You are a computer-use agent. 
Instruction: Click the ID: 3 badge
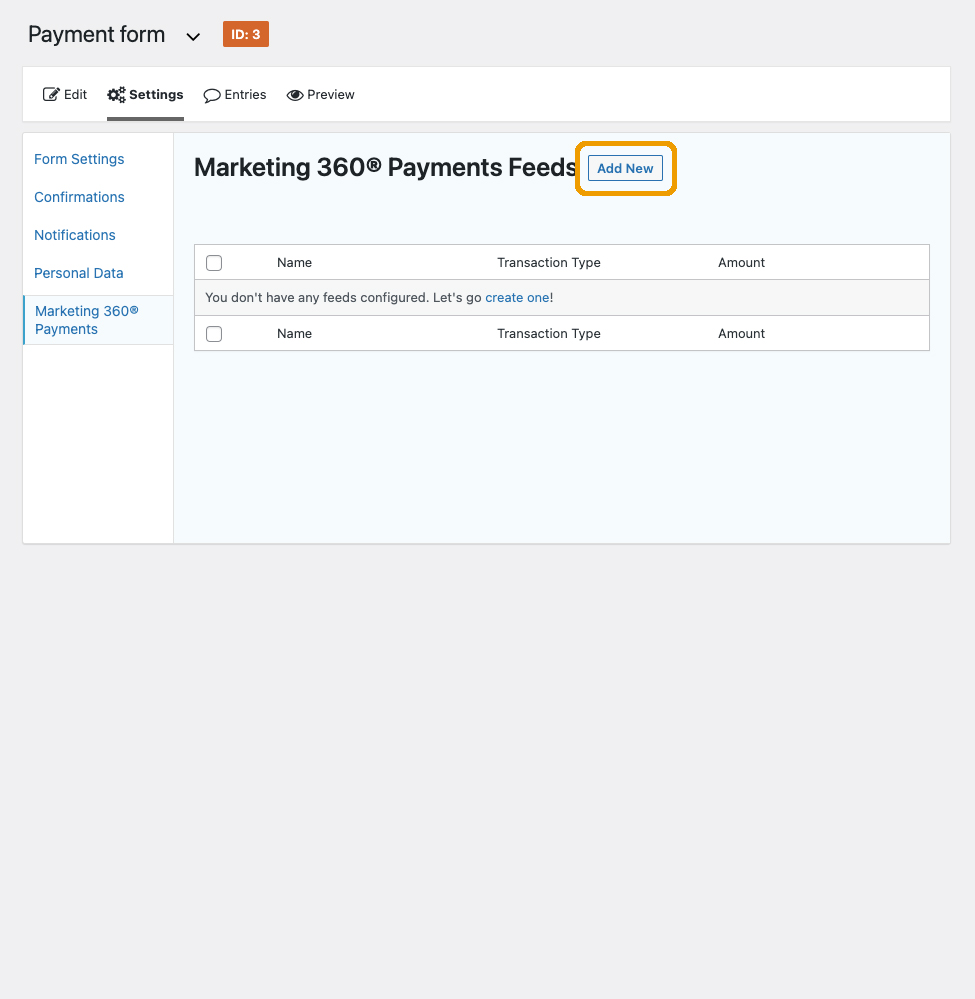click(246, 34)
